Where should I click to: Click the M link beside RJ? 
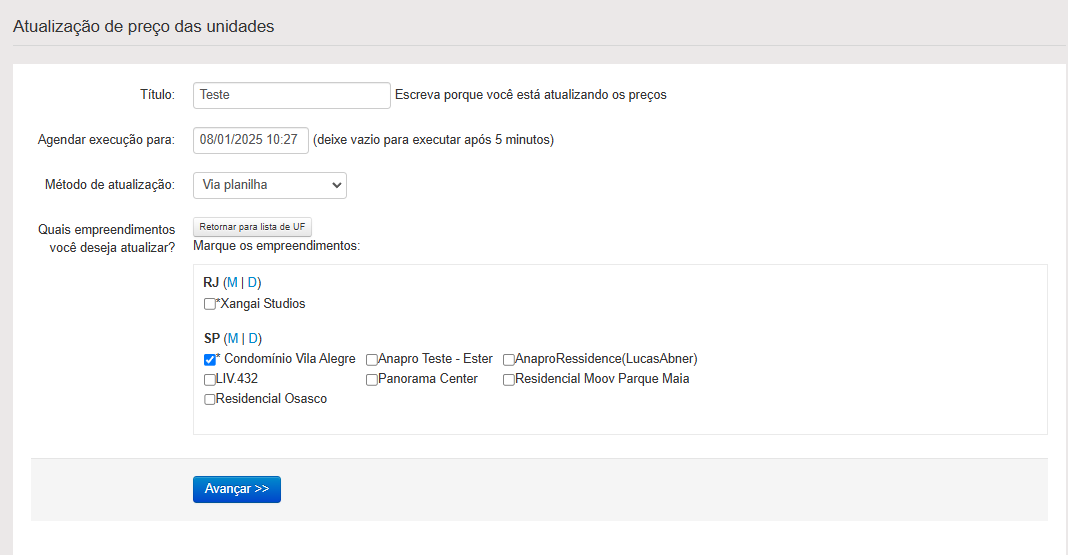(x=232, y=283)
